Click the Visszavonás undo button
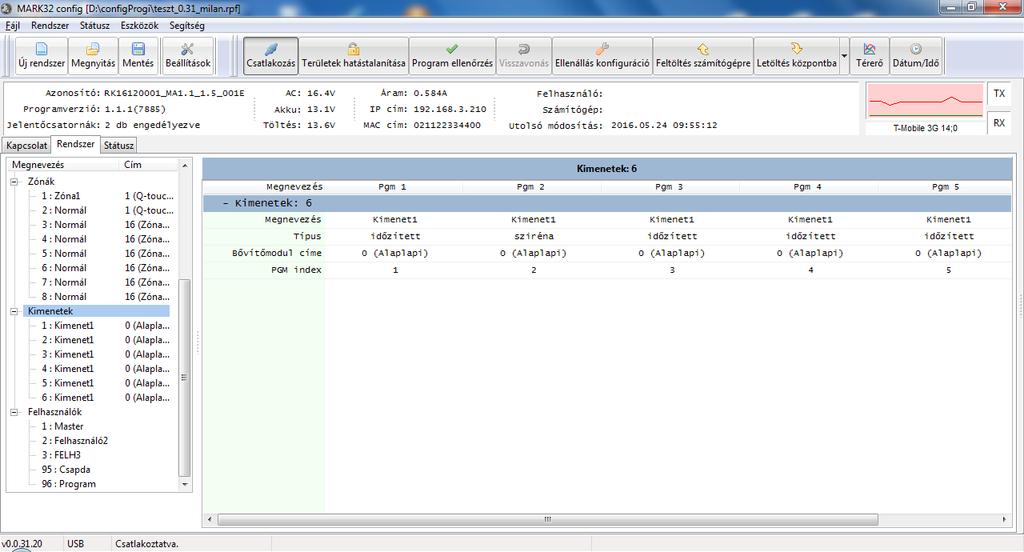This screenshot has width=1024, height=552. click(524, 56)
